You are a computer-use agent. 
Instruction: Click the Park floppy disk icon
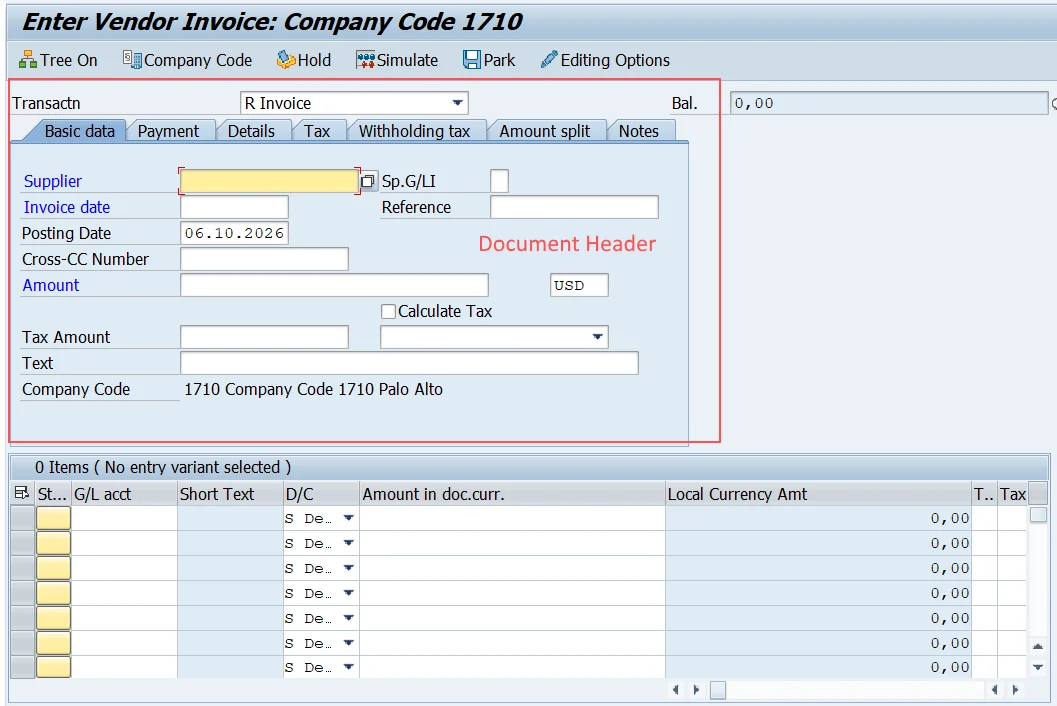pyautogui.click(x=472, y=60)
